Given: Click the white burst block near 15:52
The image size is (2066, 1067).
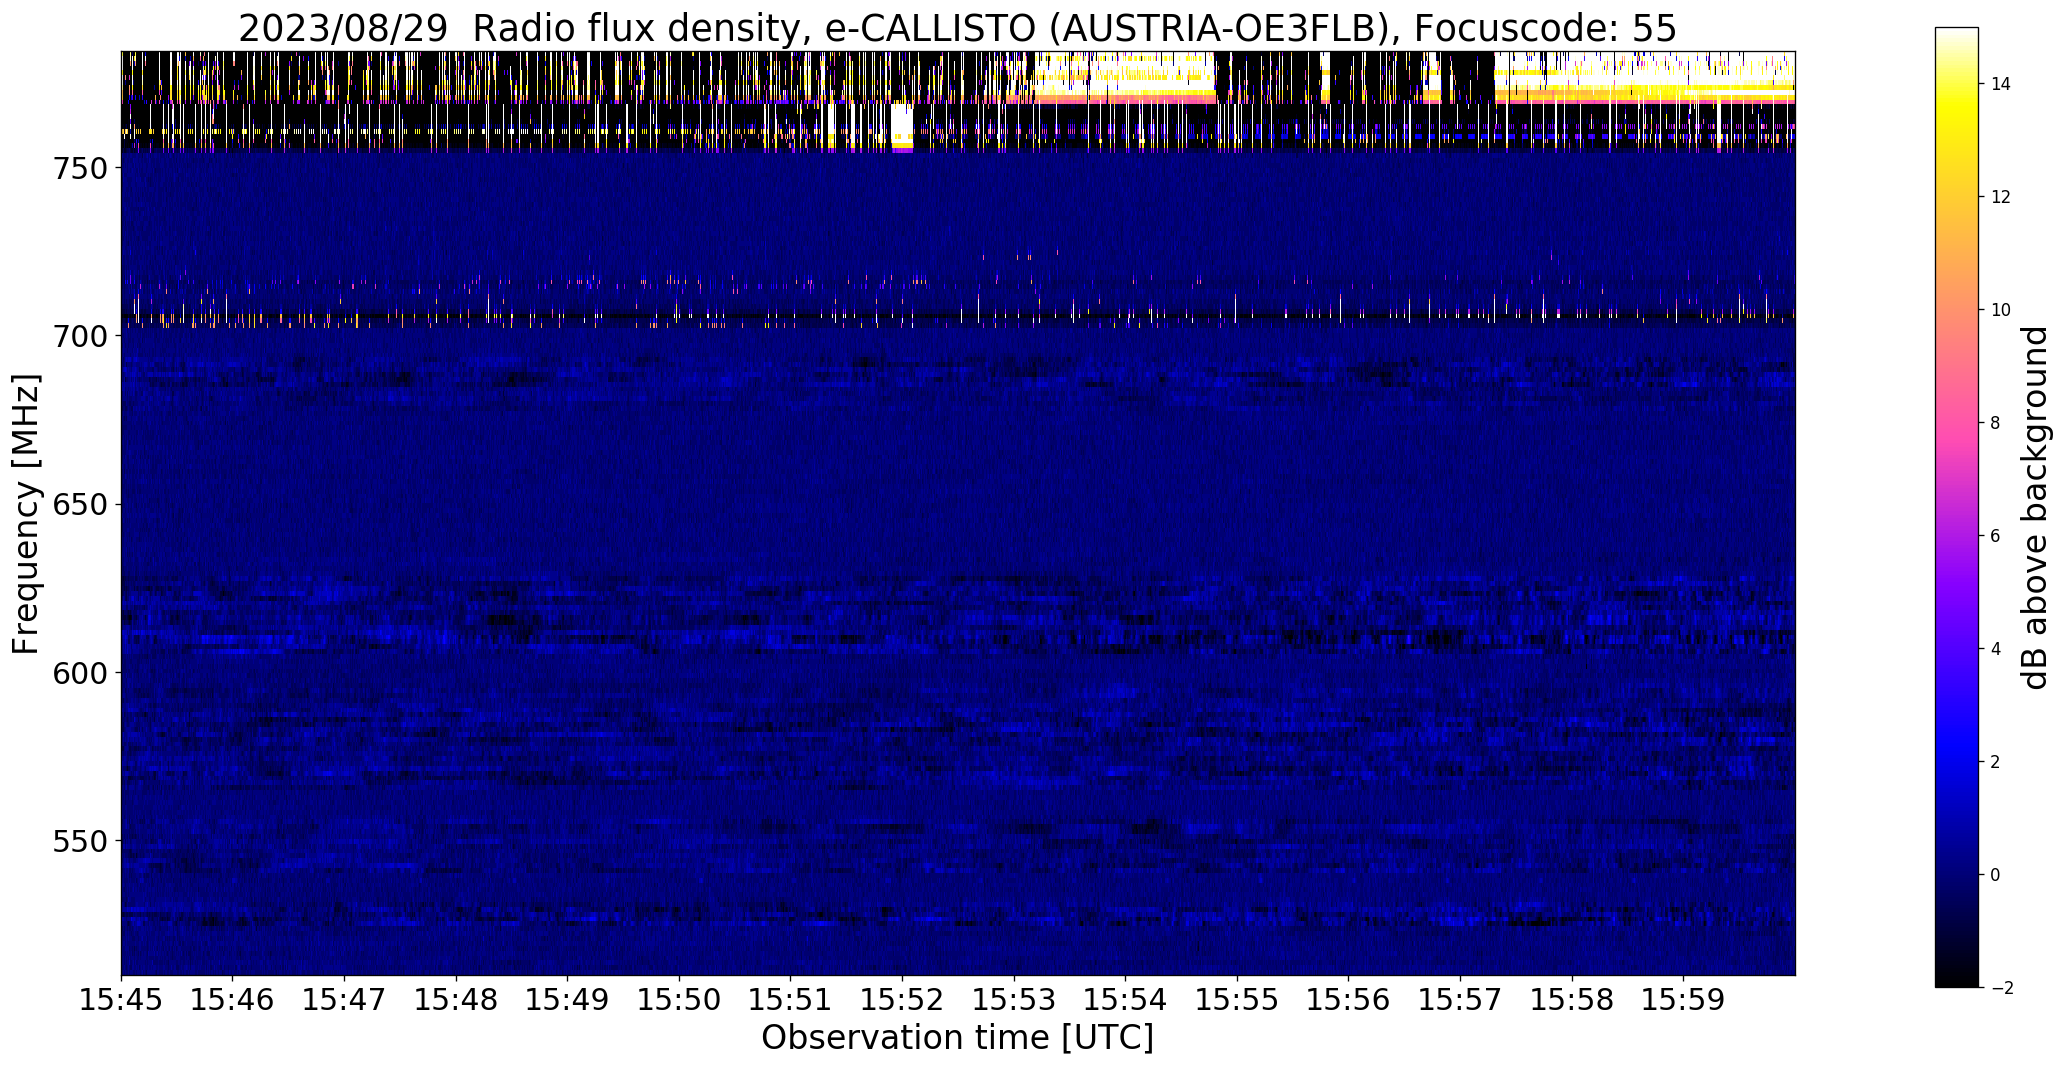Looking at the screenshot, I should [x=902, y=127].
